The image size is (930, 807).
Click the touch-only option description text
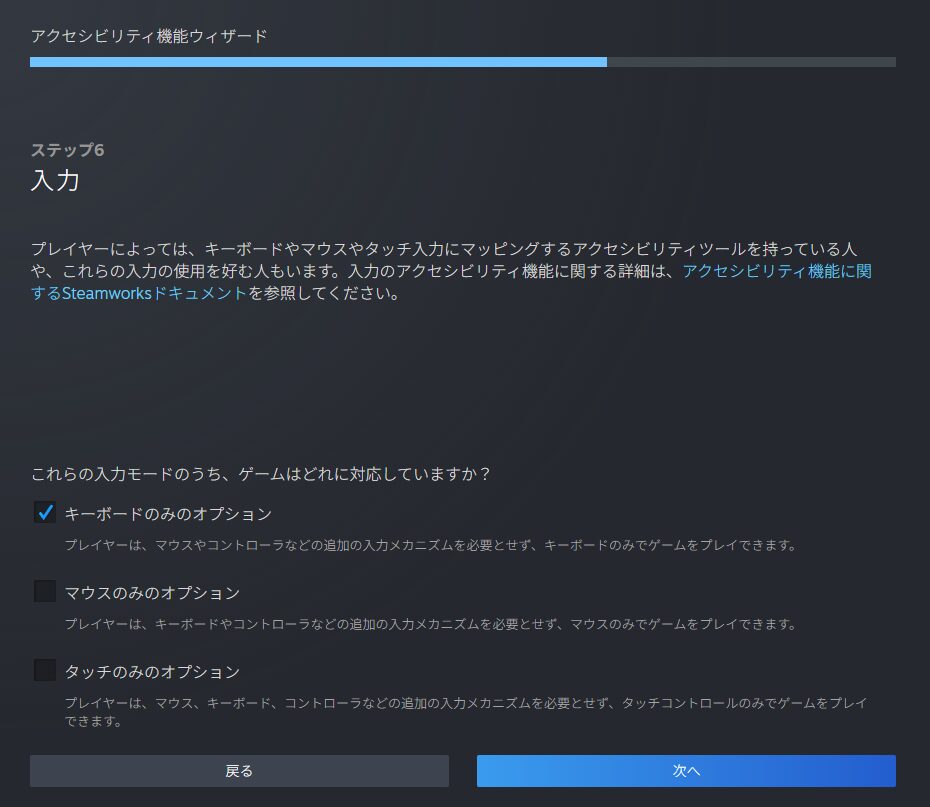[465, 703]
